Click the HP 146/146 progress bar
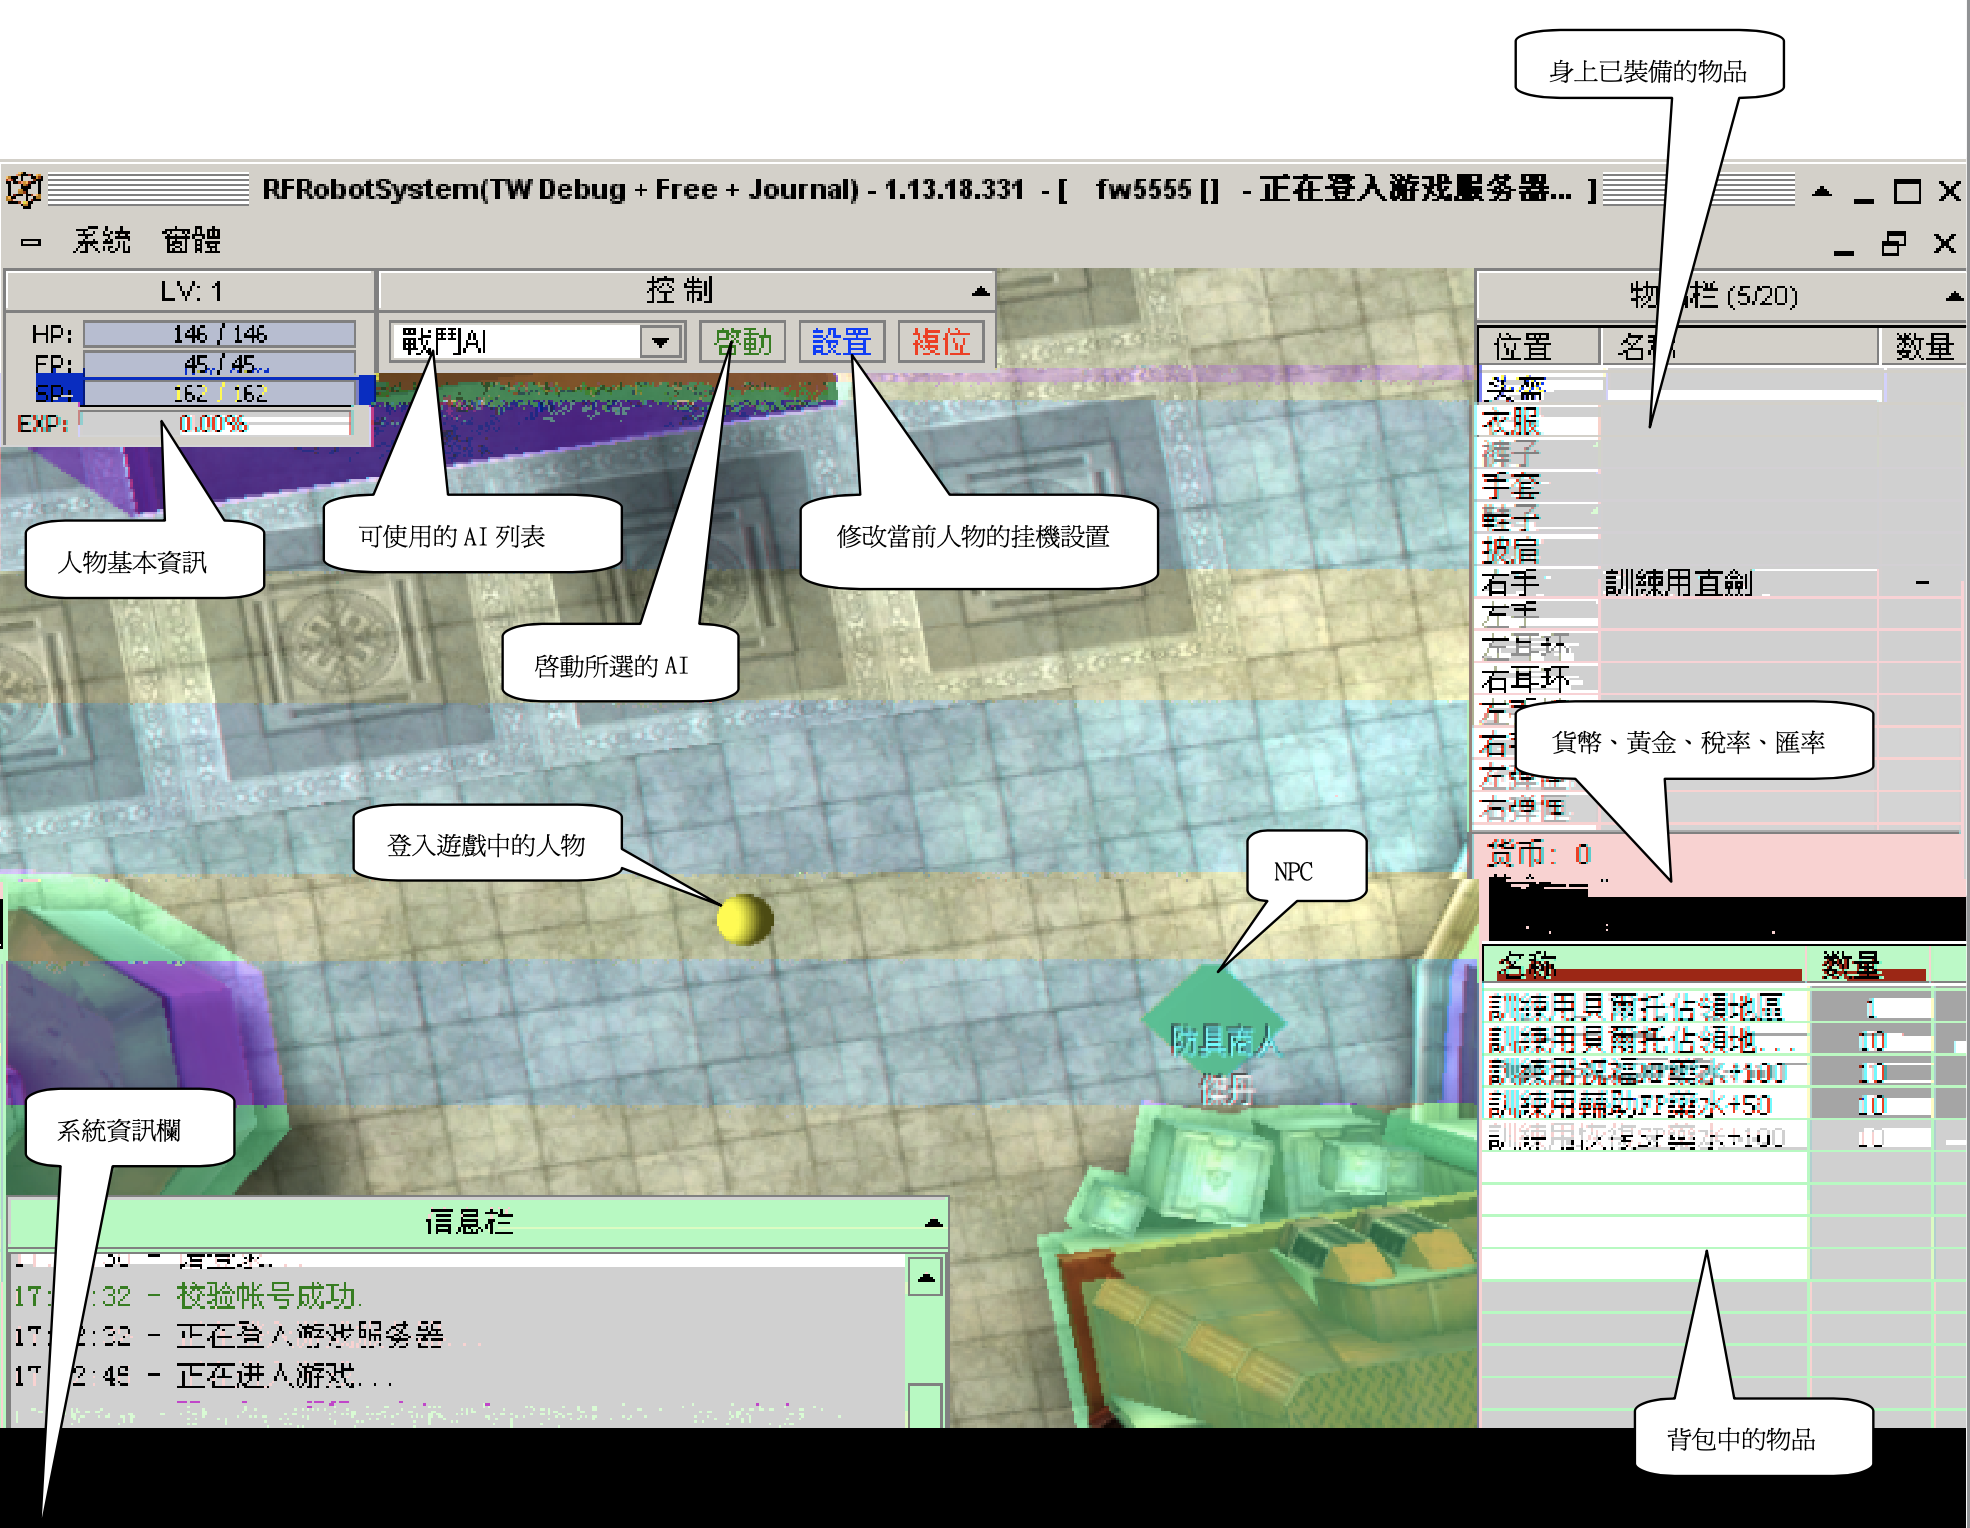 click(219, 334)
